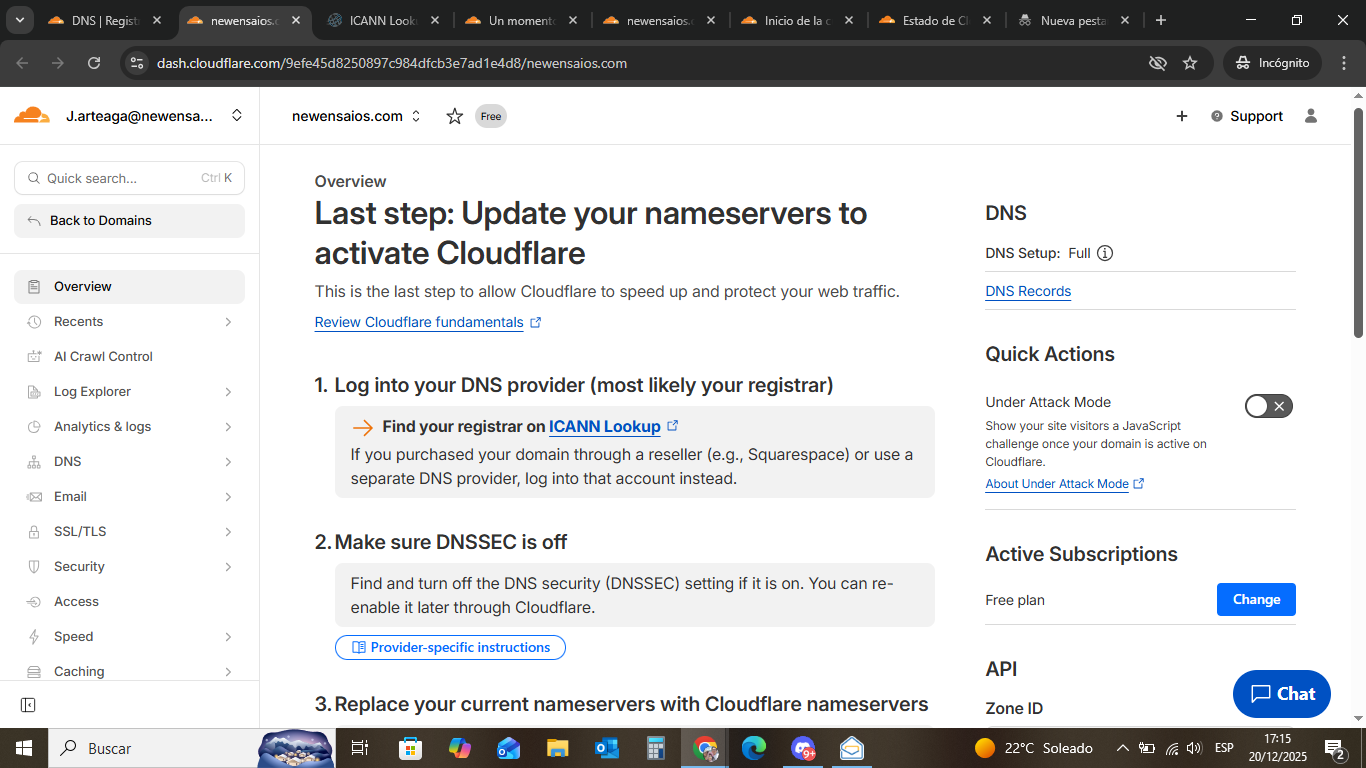The image size is (1366, 768).
Task: Toggle Under Attack Mode switch
Action: click(1269, 405)
